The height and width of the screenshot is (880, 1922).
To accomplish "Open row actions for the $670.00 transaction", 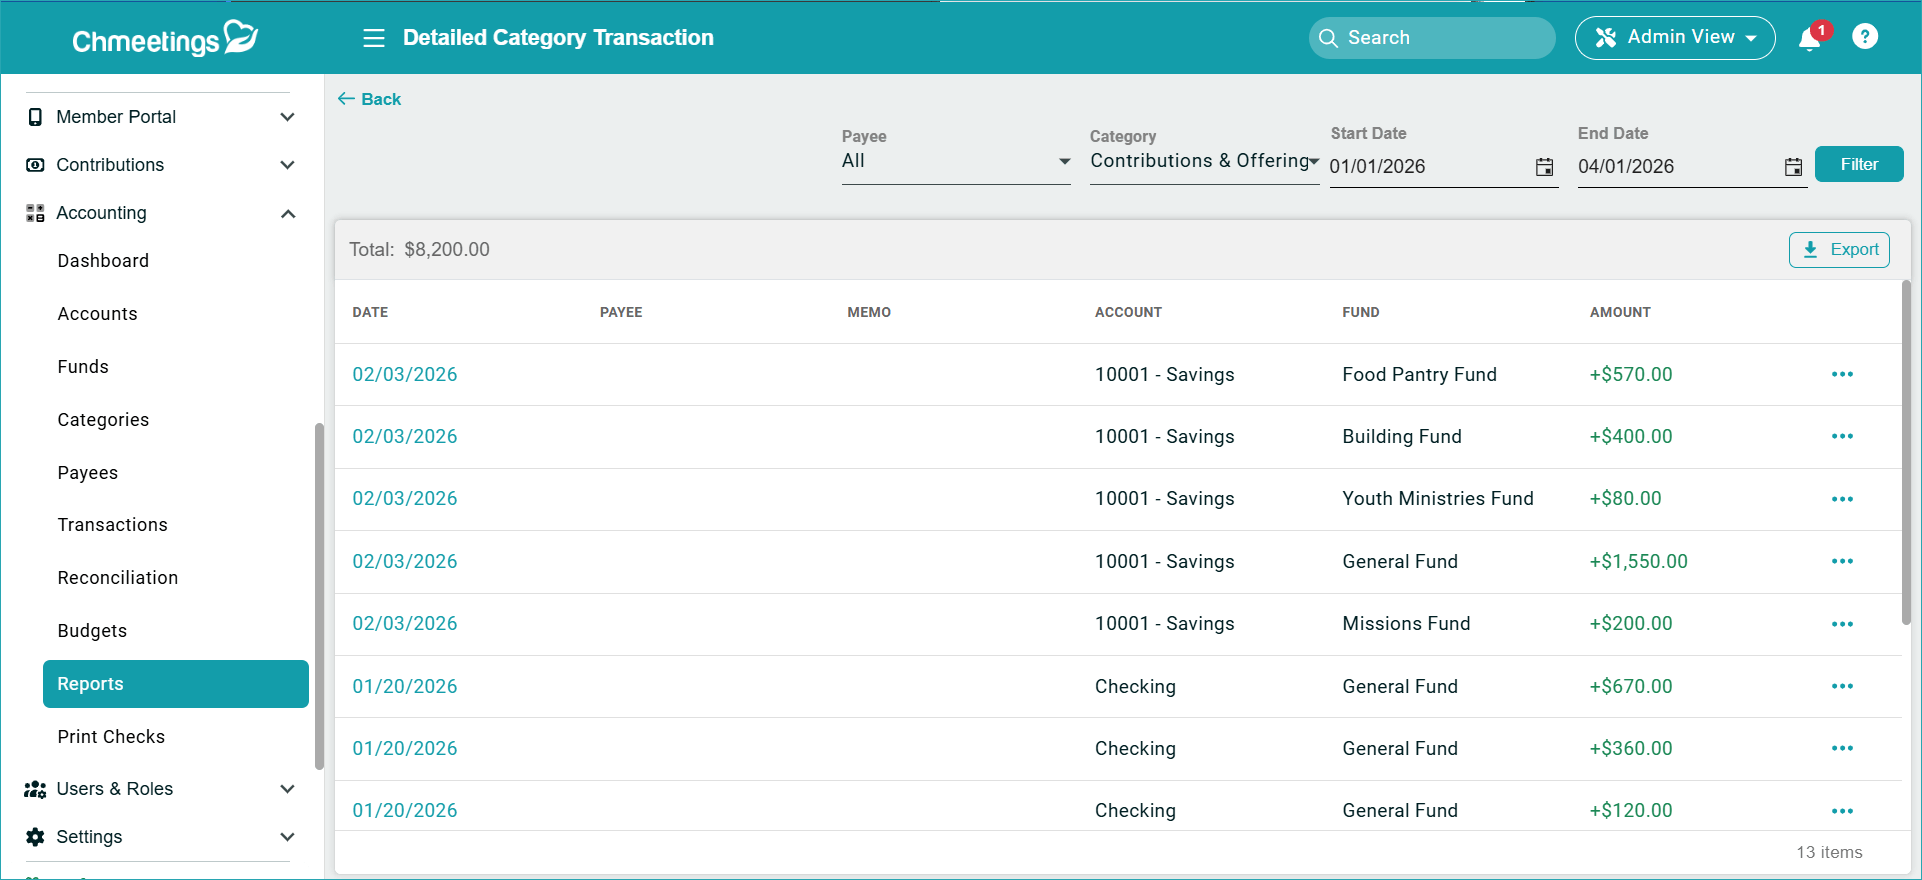I will click(1842, 686).
